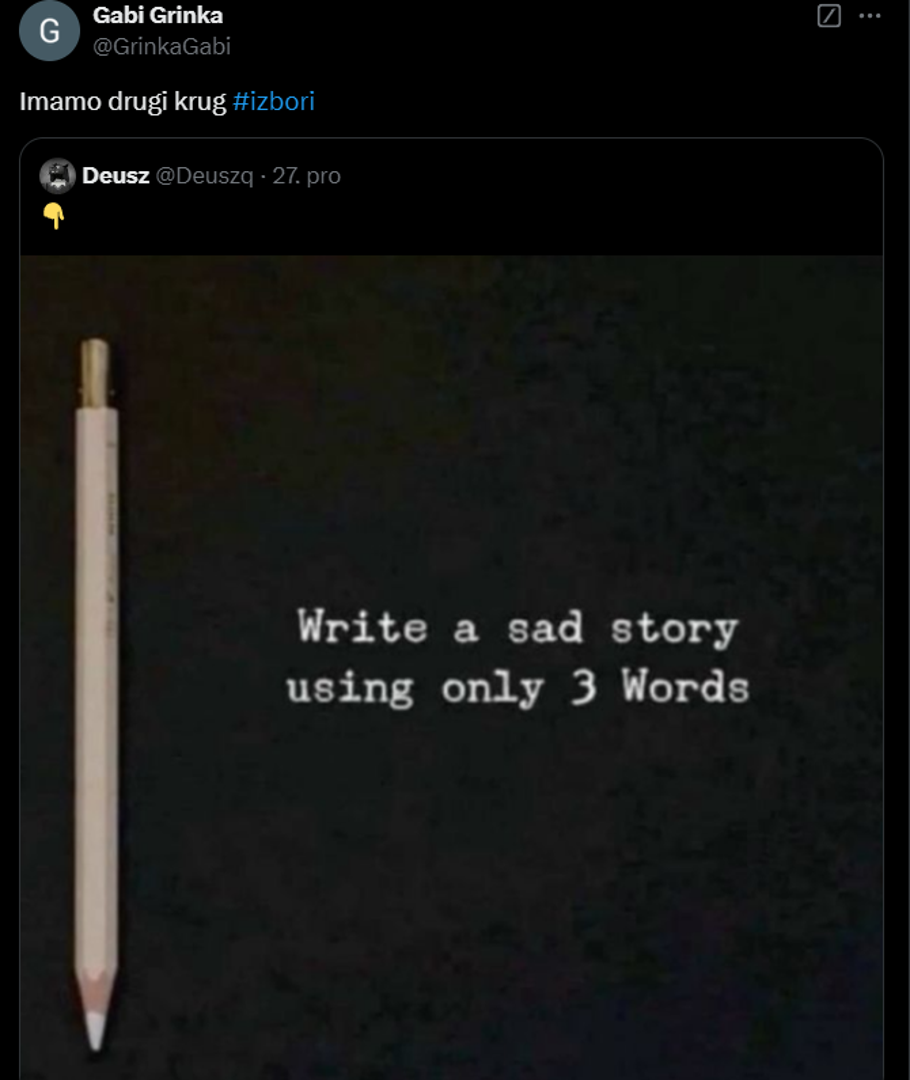
Task: Click the "Imamo drugi krug" post text
Action: 123,102
